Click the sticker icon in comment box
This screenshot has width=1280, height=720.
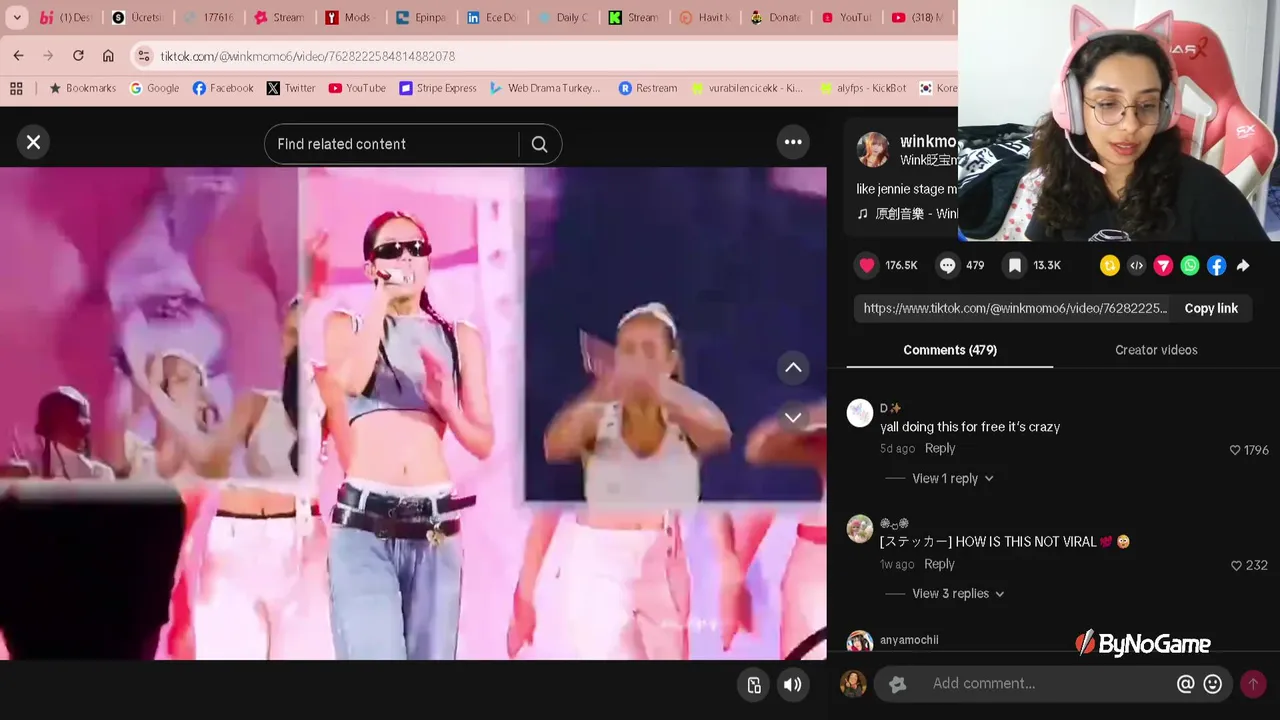click(897, 684)
